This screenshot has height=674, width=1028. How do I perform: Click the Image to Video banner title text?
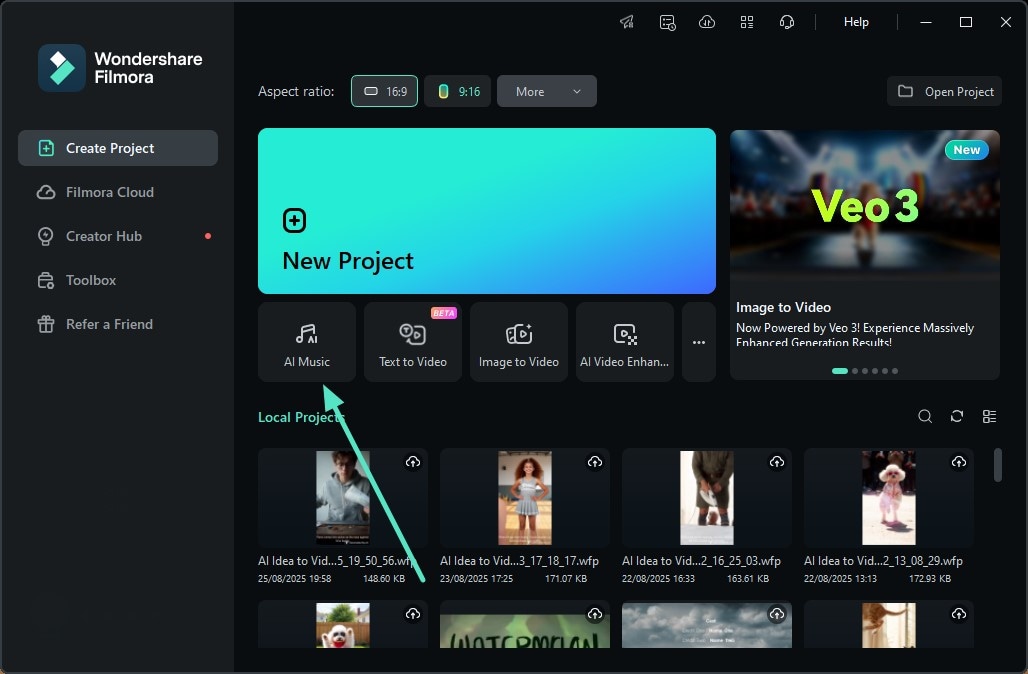(783, 307)
